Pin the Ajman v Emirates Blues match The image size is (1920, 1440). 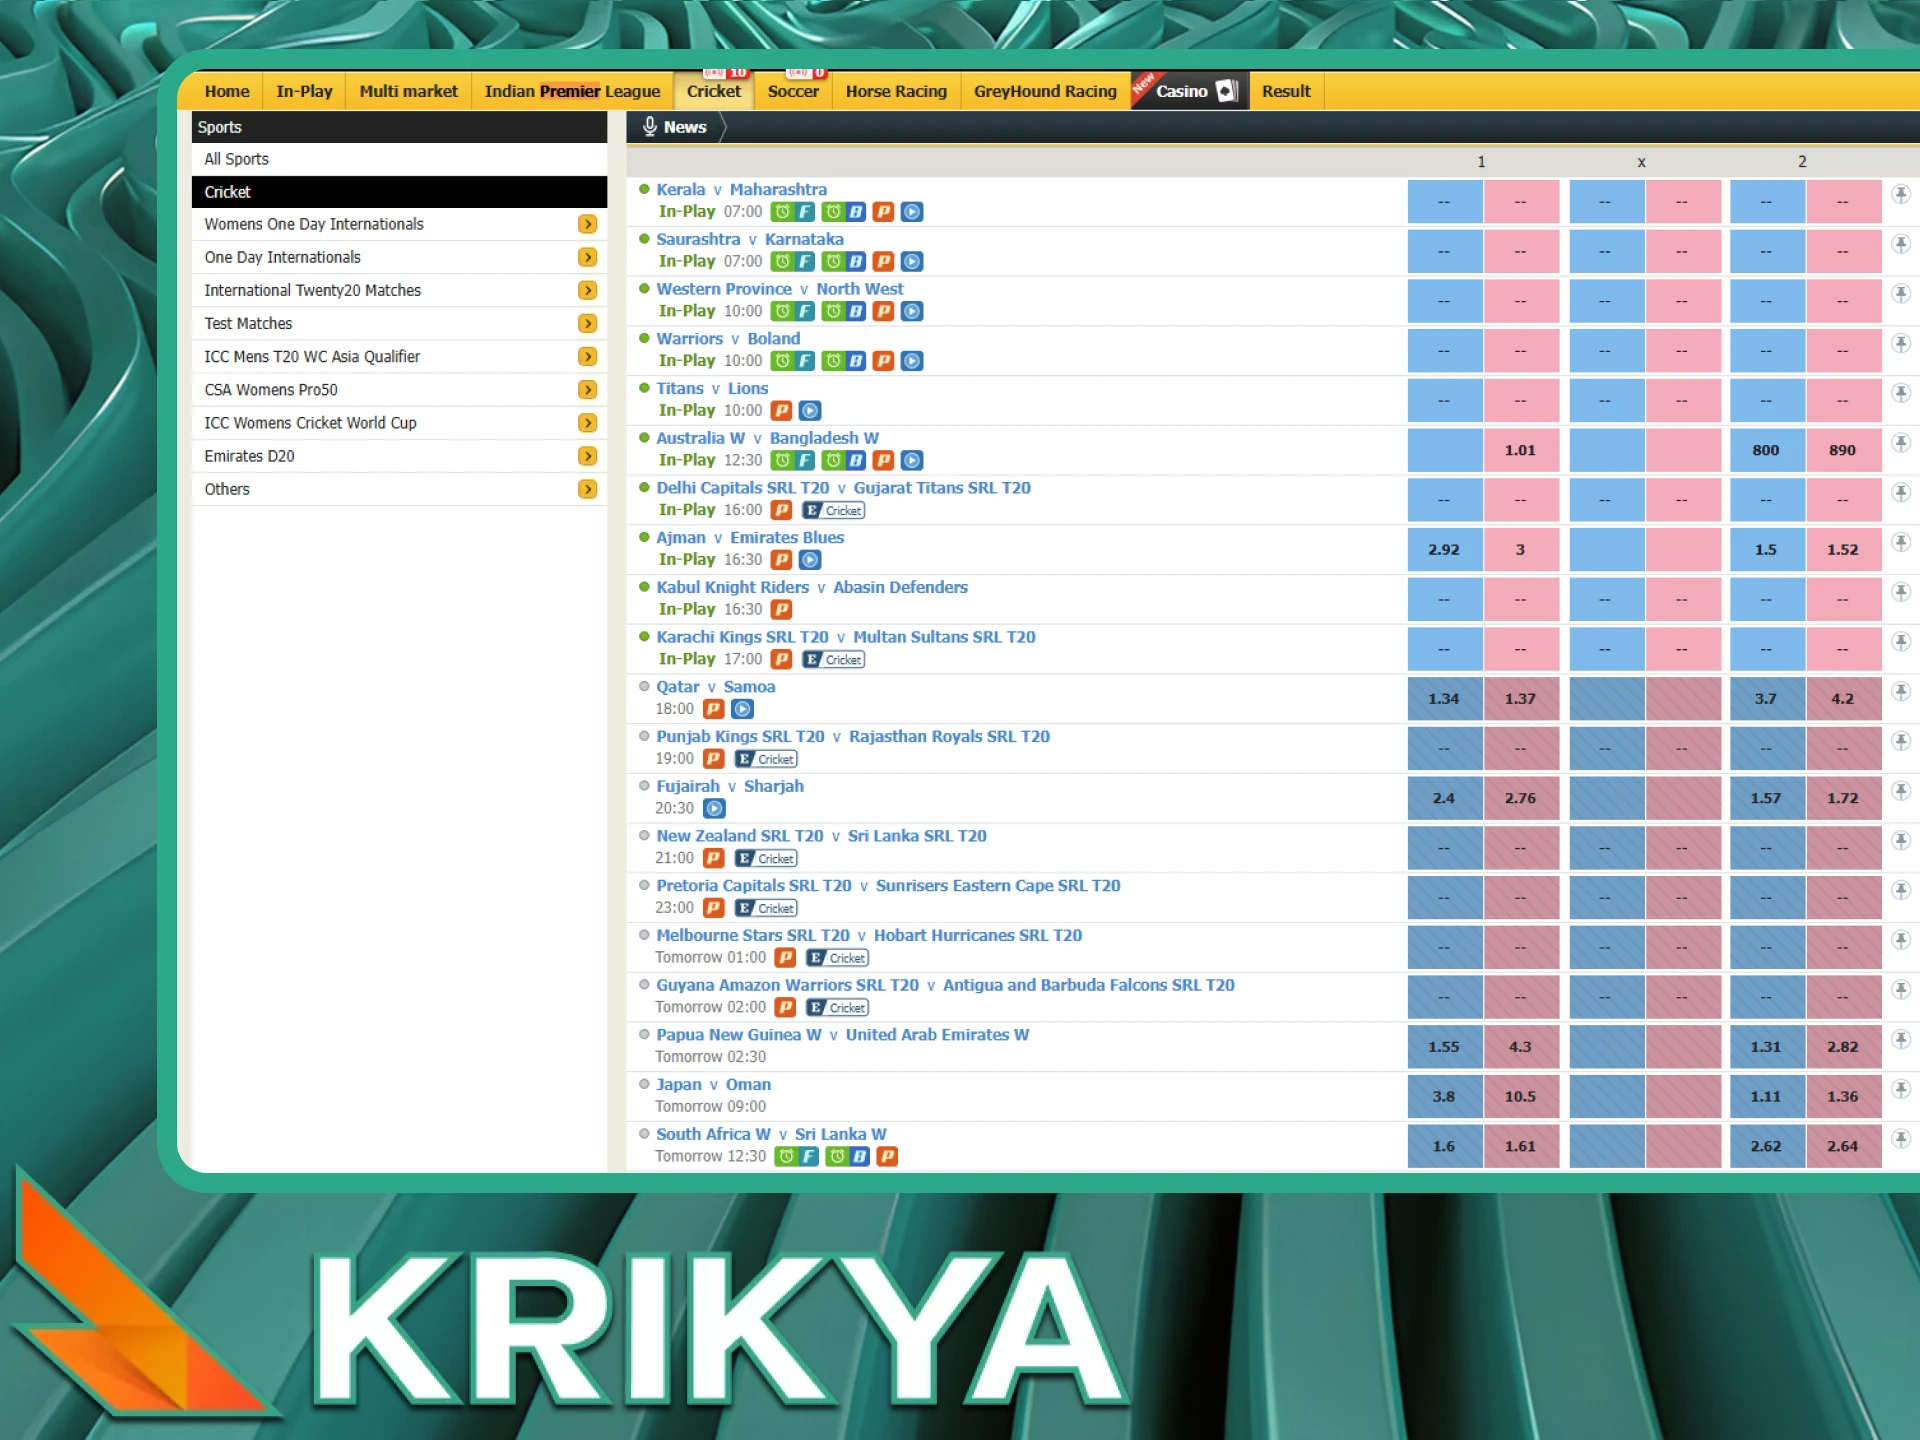pyautogui.click(x=1901, y=542)
